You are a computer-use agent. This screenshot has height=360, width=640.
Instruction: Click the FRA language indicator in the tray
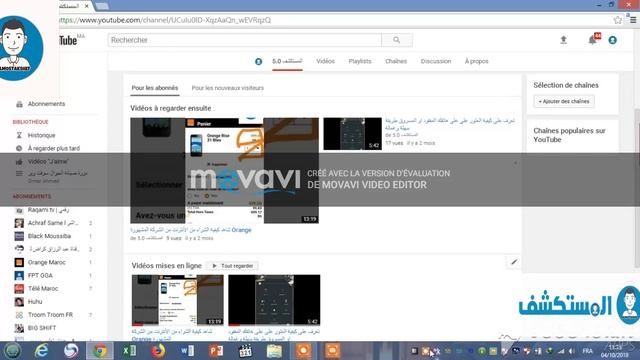point(587,351)
